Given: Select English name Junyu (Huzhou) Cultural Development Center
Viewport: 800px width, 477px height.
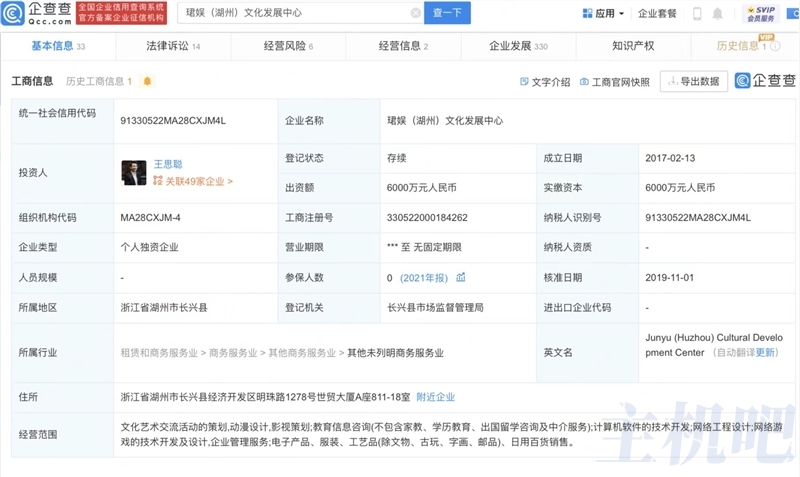Looking at the screenshot, I should (x=714, y=345).
